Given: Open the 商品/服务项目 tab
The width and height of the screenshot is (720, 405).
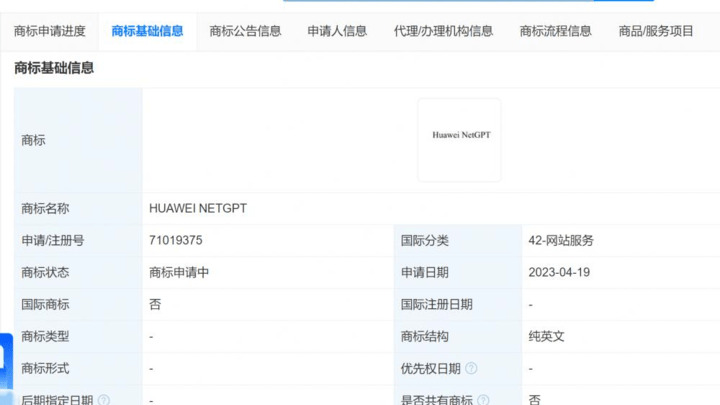Looking at the screenshot, I should coord(656,31).
